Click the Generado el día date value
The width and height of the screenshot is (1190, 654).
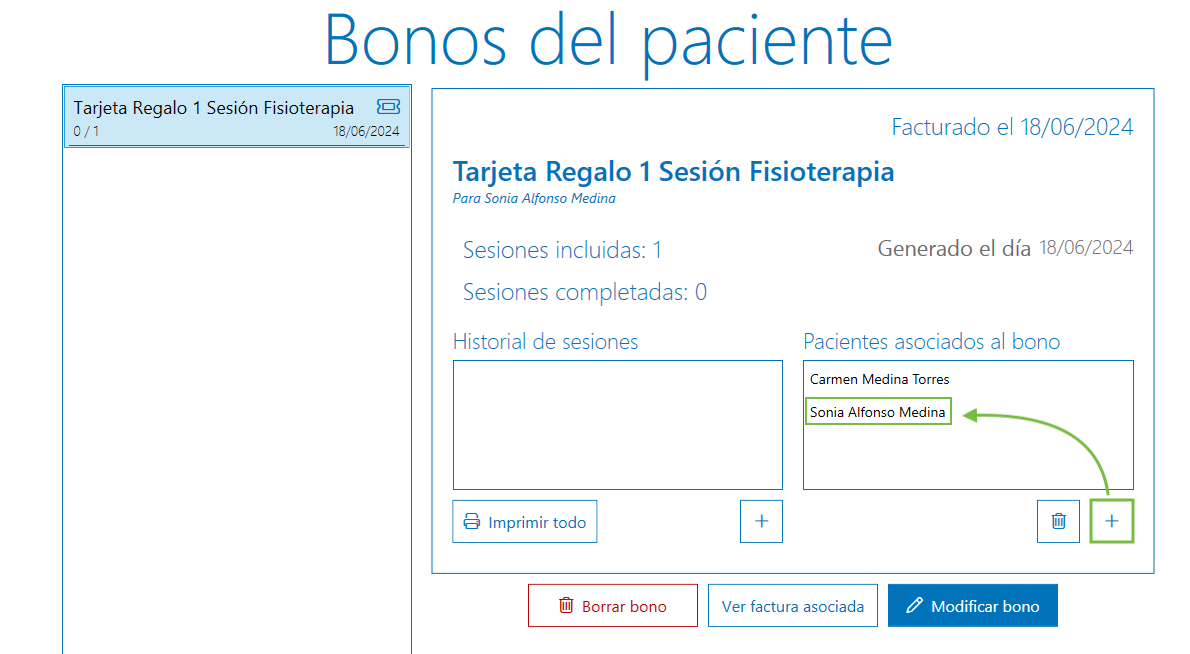[1086, 248]
